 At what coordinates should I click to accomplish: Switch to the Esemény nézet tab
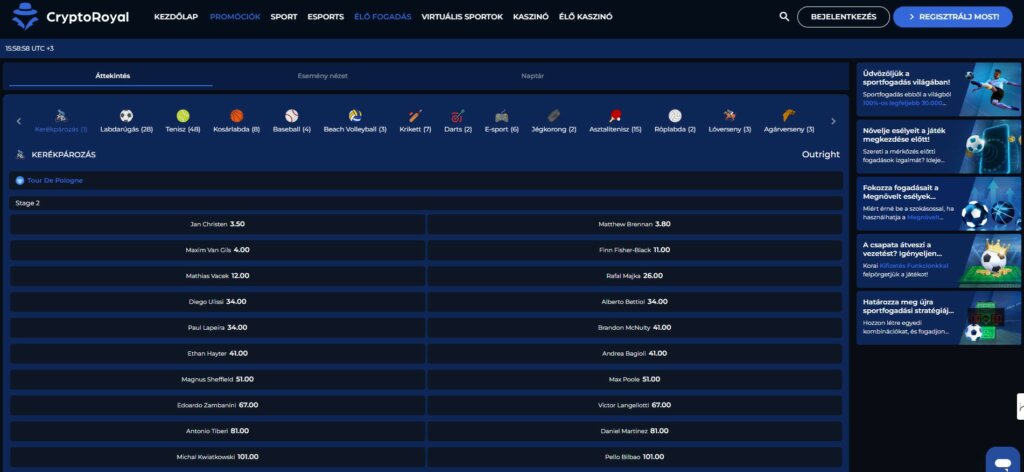(x=323, y=76)
